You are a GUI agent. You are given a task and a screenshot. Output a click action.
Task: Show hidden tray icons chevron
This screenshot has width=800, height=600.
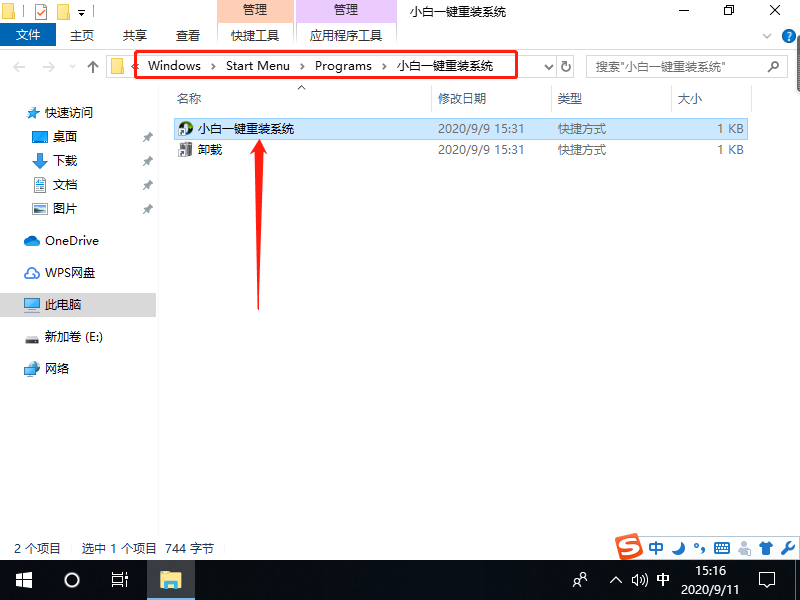(x=616, y=580)
